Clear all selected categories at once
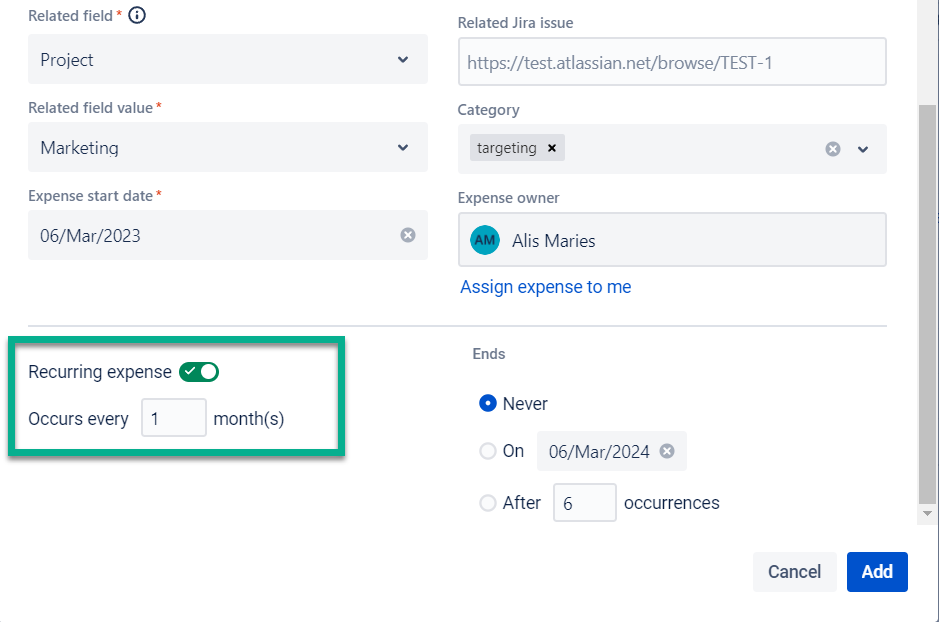The width and height of the screenshot is (939, 622). (x=832, y=148)
